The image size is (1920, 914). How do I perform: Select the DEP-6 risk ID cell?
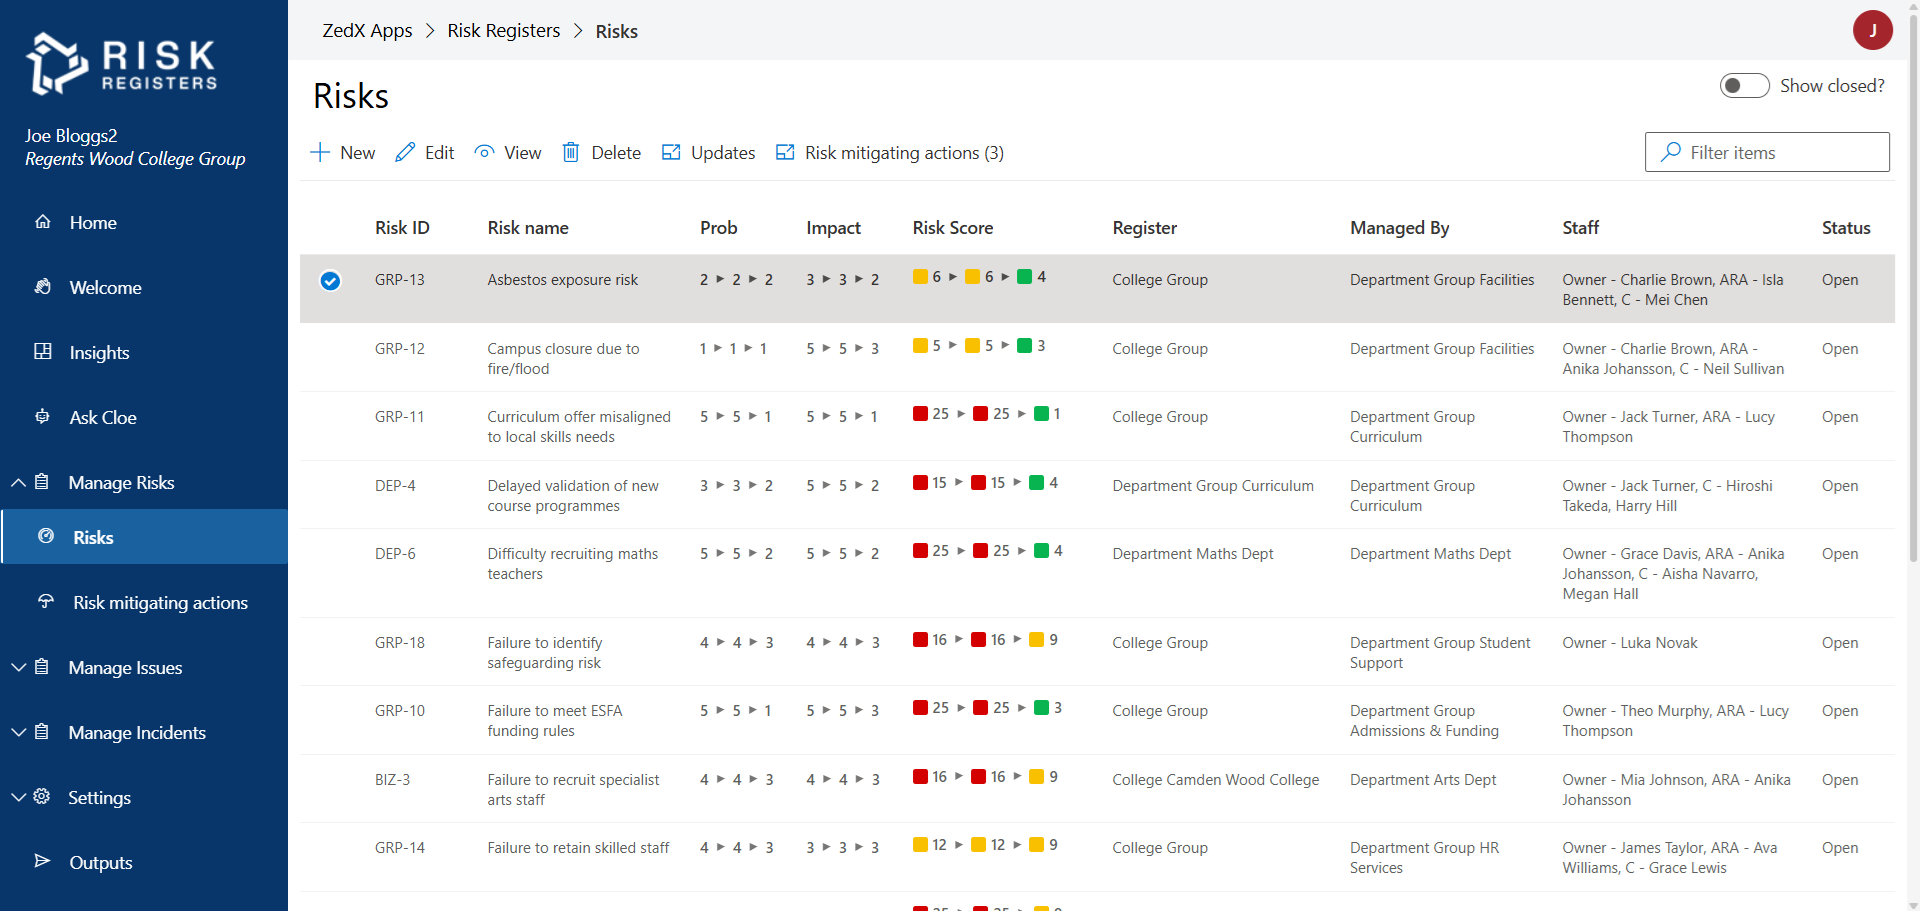coord(395,554)
